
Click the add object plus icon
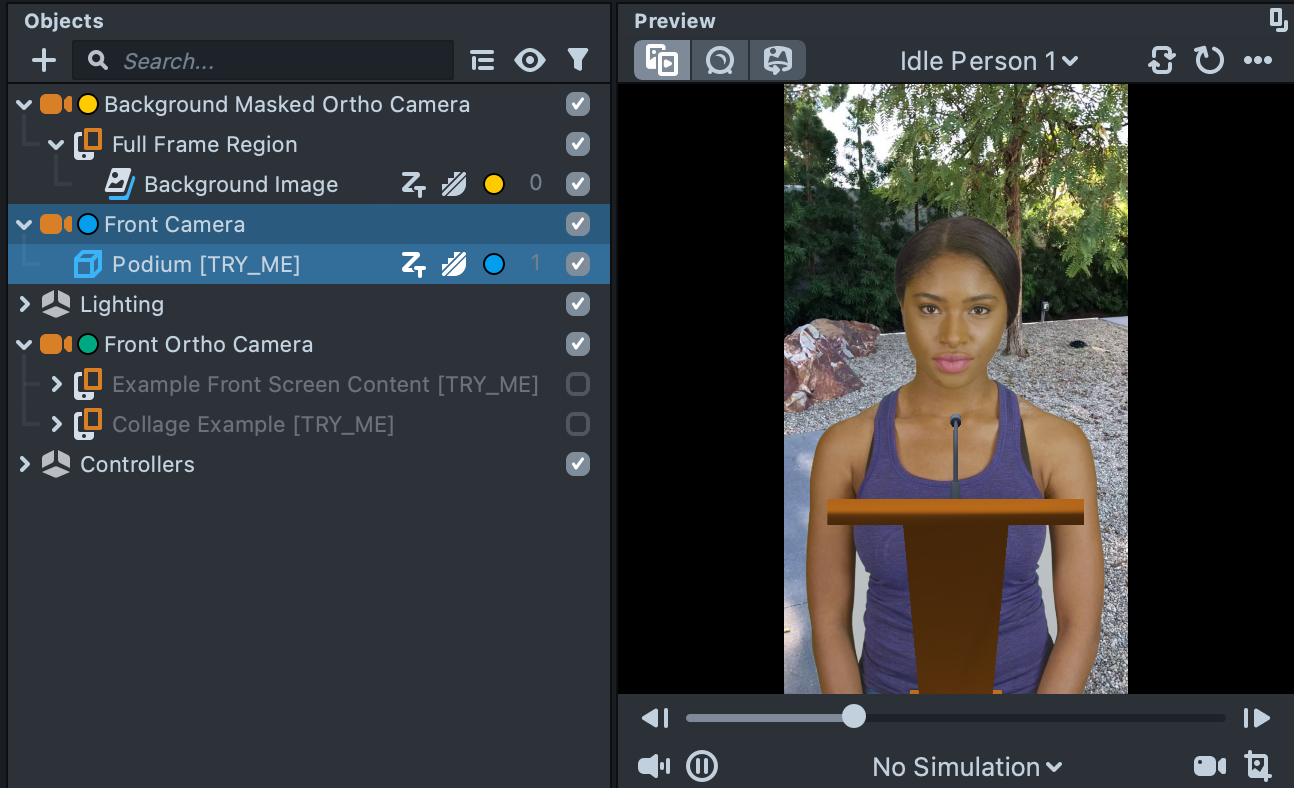pyautogui.click(x=44, y=61)
